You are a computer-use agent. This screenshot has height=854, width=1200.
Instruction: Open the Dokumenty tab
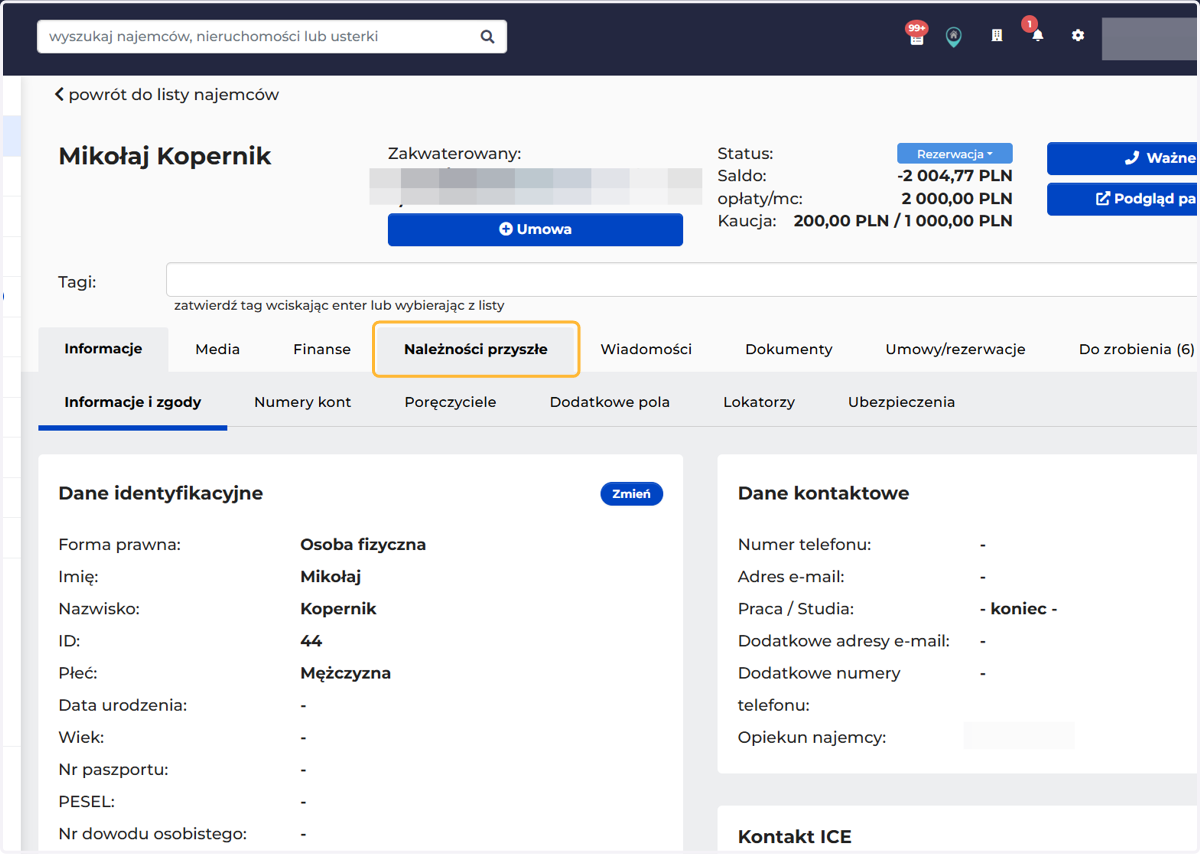coord(789,349)
